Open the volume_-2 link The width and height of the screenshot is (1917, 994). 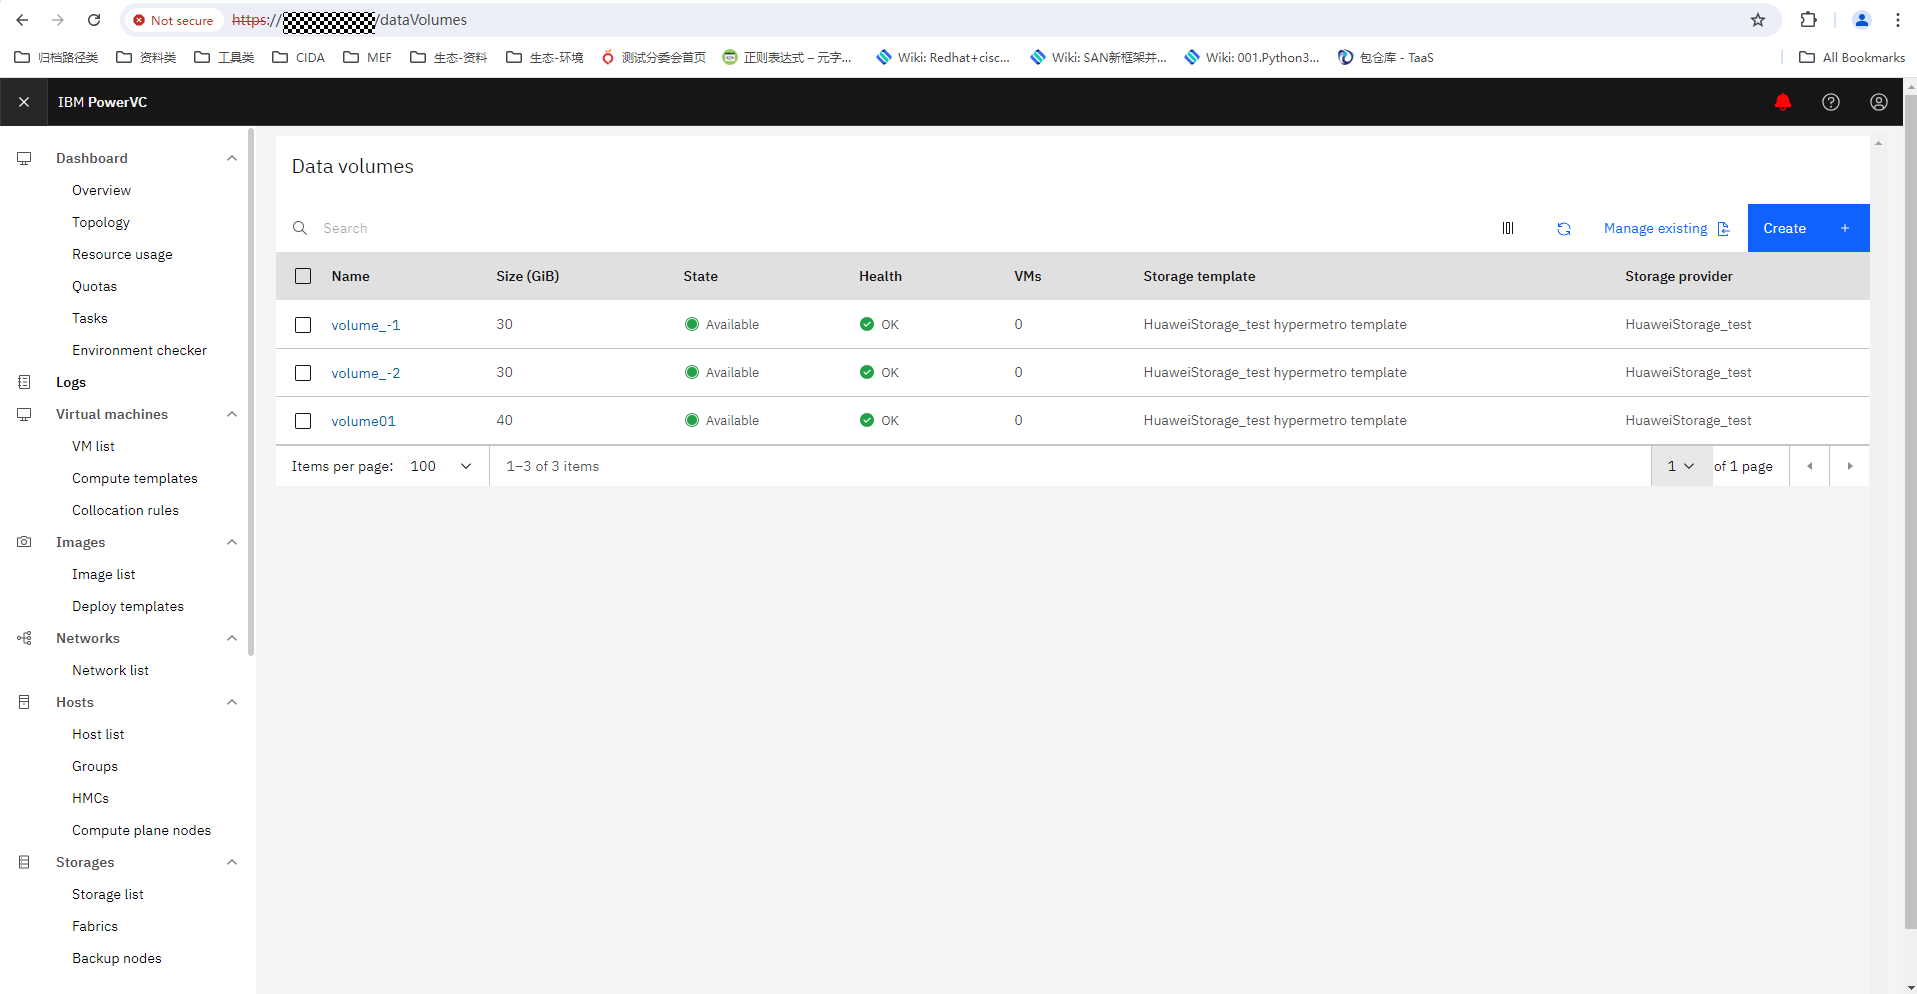pos(365,373)
